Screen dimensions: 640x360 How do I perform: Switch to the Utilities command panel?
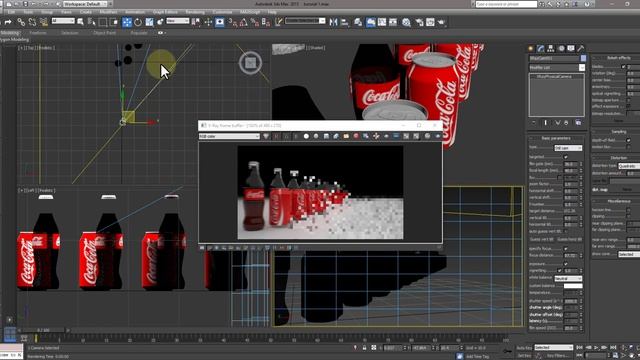pyautogui.click(x=581, y=49)
